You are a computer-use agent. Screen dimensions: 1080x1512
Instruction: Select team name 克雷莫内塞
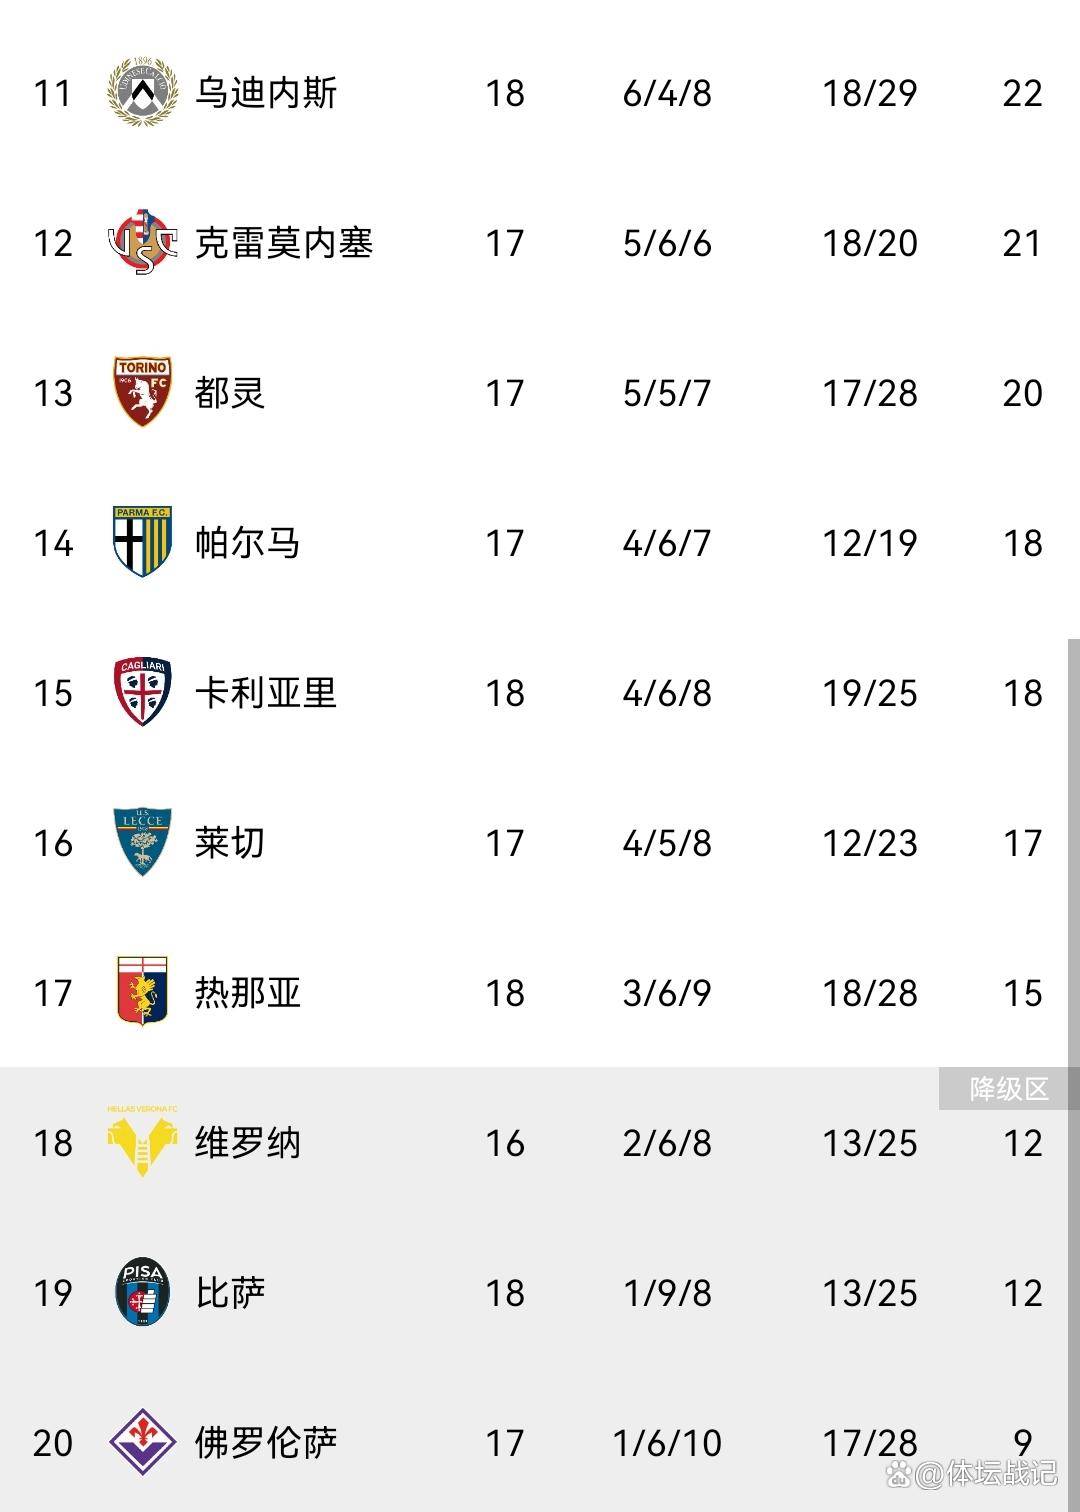283,243
